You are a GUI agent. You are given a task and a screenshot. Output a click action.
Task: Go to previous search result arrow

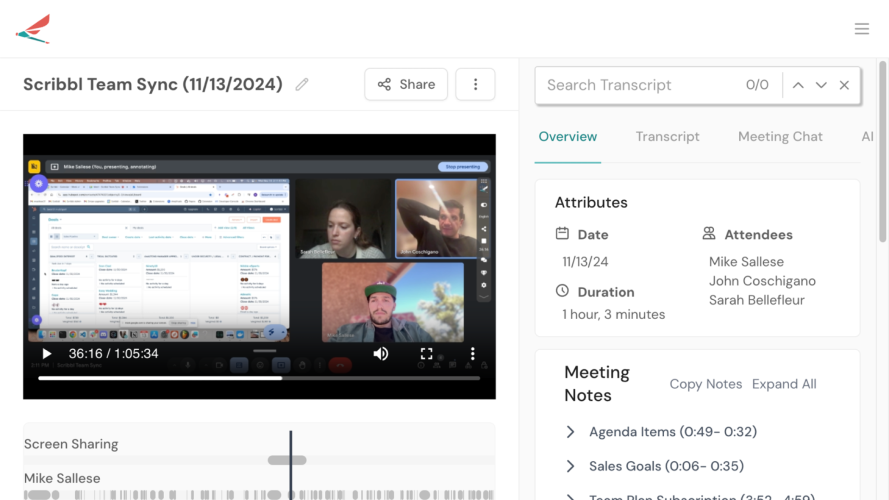click(x=798, y=85)
